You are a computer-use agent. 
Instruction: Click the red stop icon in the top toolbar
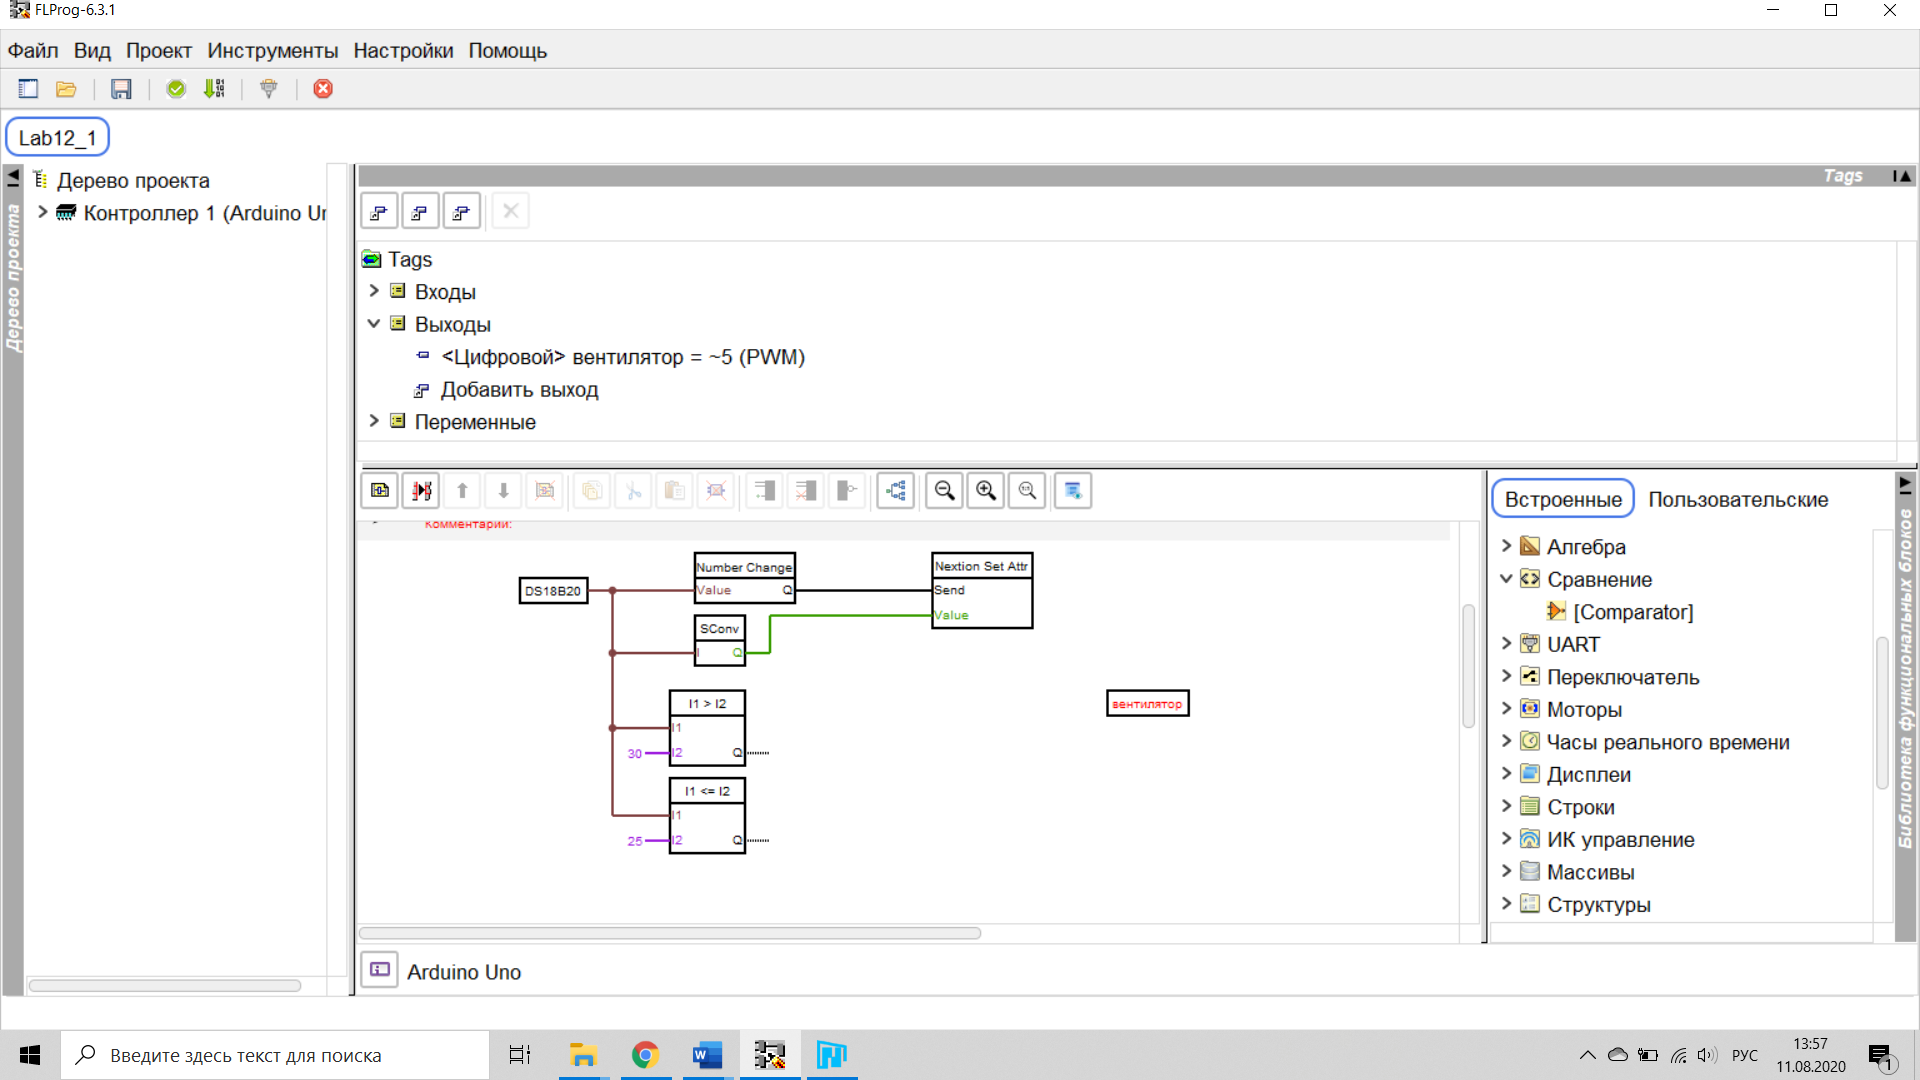coord(323,89)
